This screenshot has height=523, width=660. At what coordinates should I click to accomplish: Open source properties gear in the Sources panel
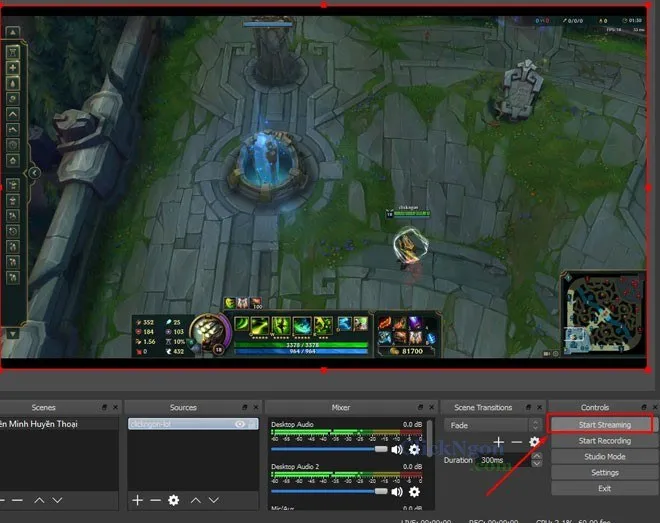click(x=173, y=500)
